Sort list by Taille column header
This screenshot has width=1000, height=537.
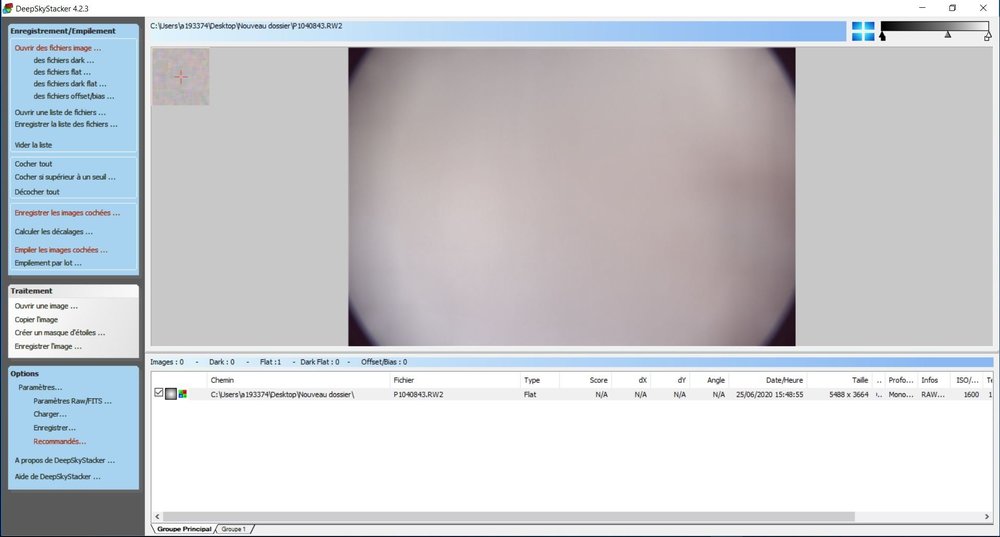coord(839,380)
